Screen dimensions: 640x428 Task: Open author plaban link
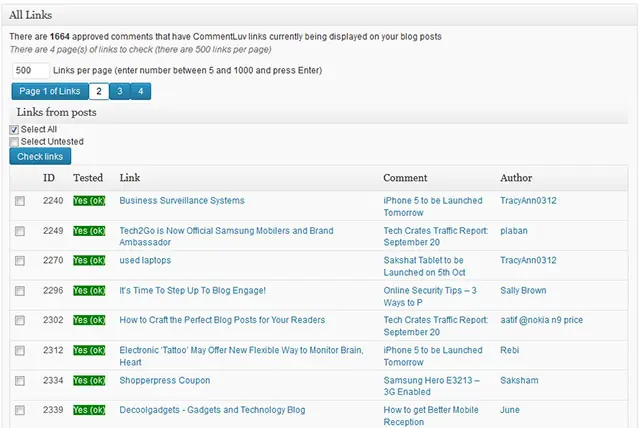coord(514,231)
